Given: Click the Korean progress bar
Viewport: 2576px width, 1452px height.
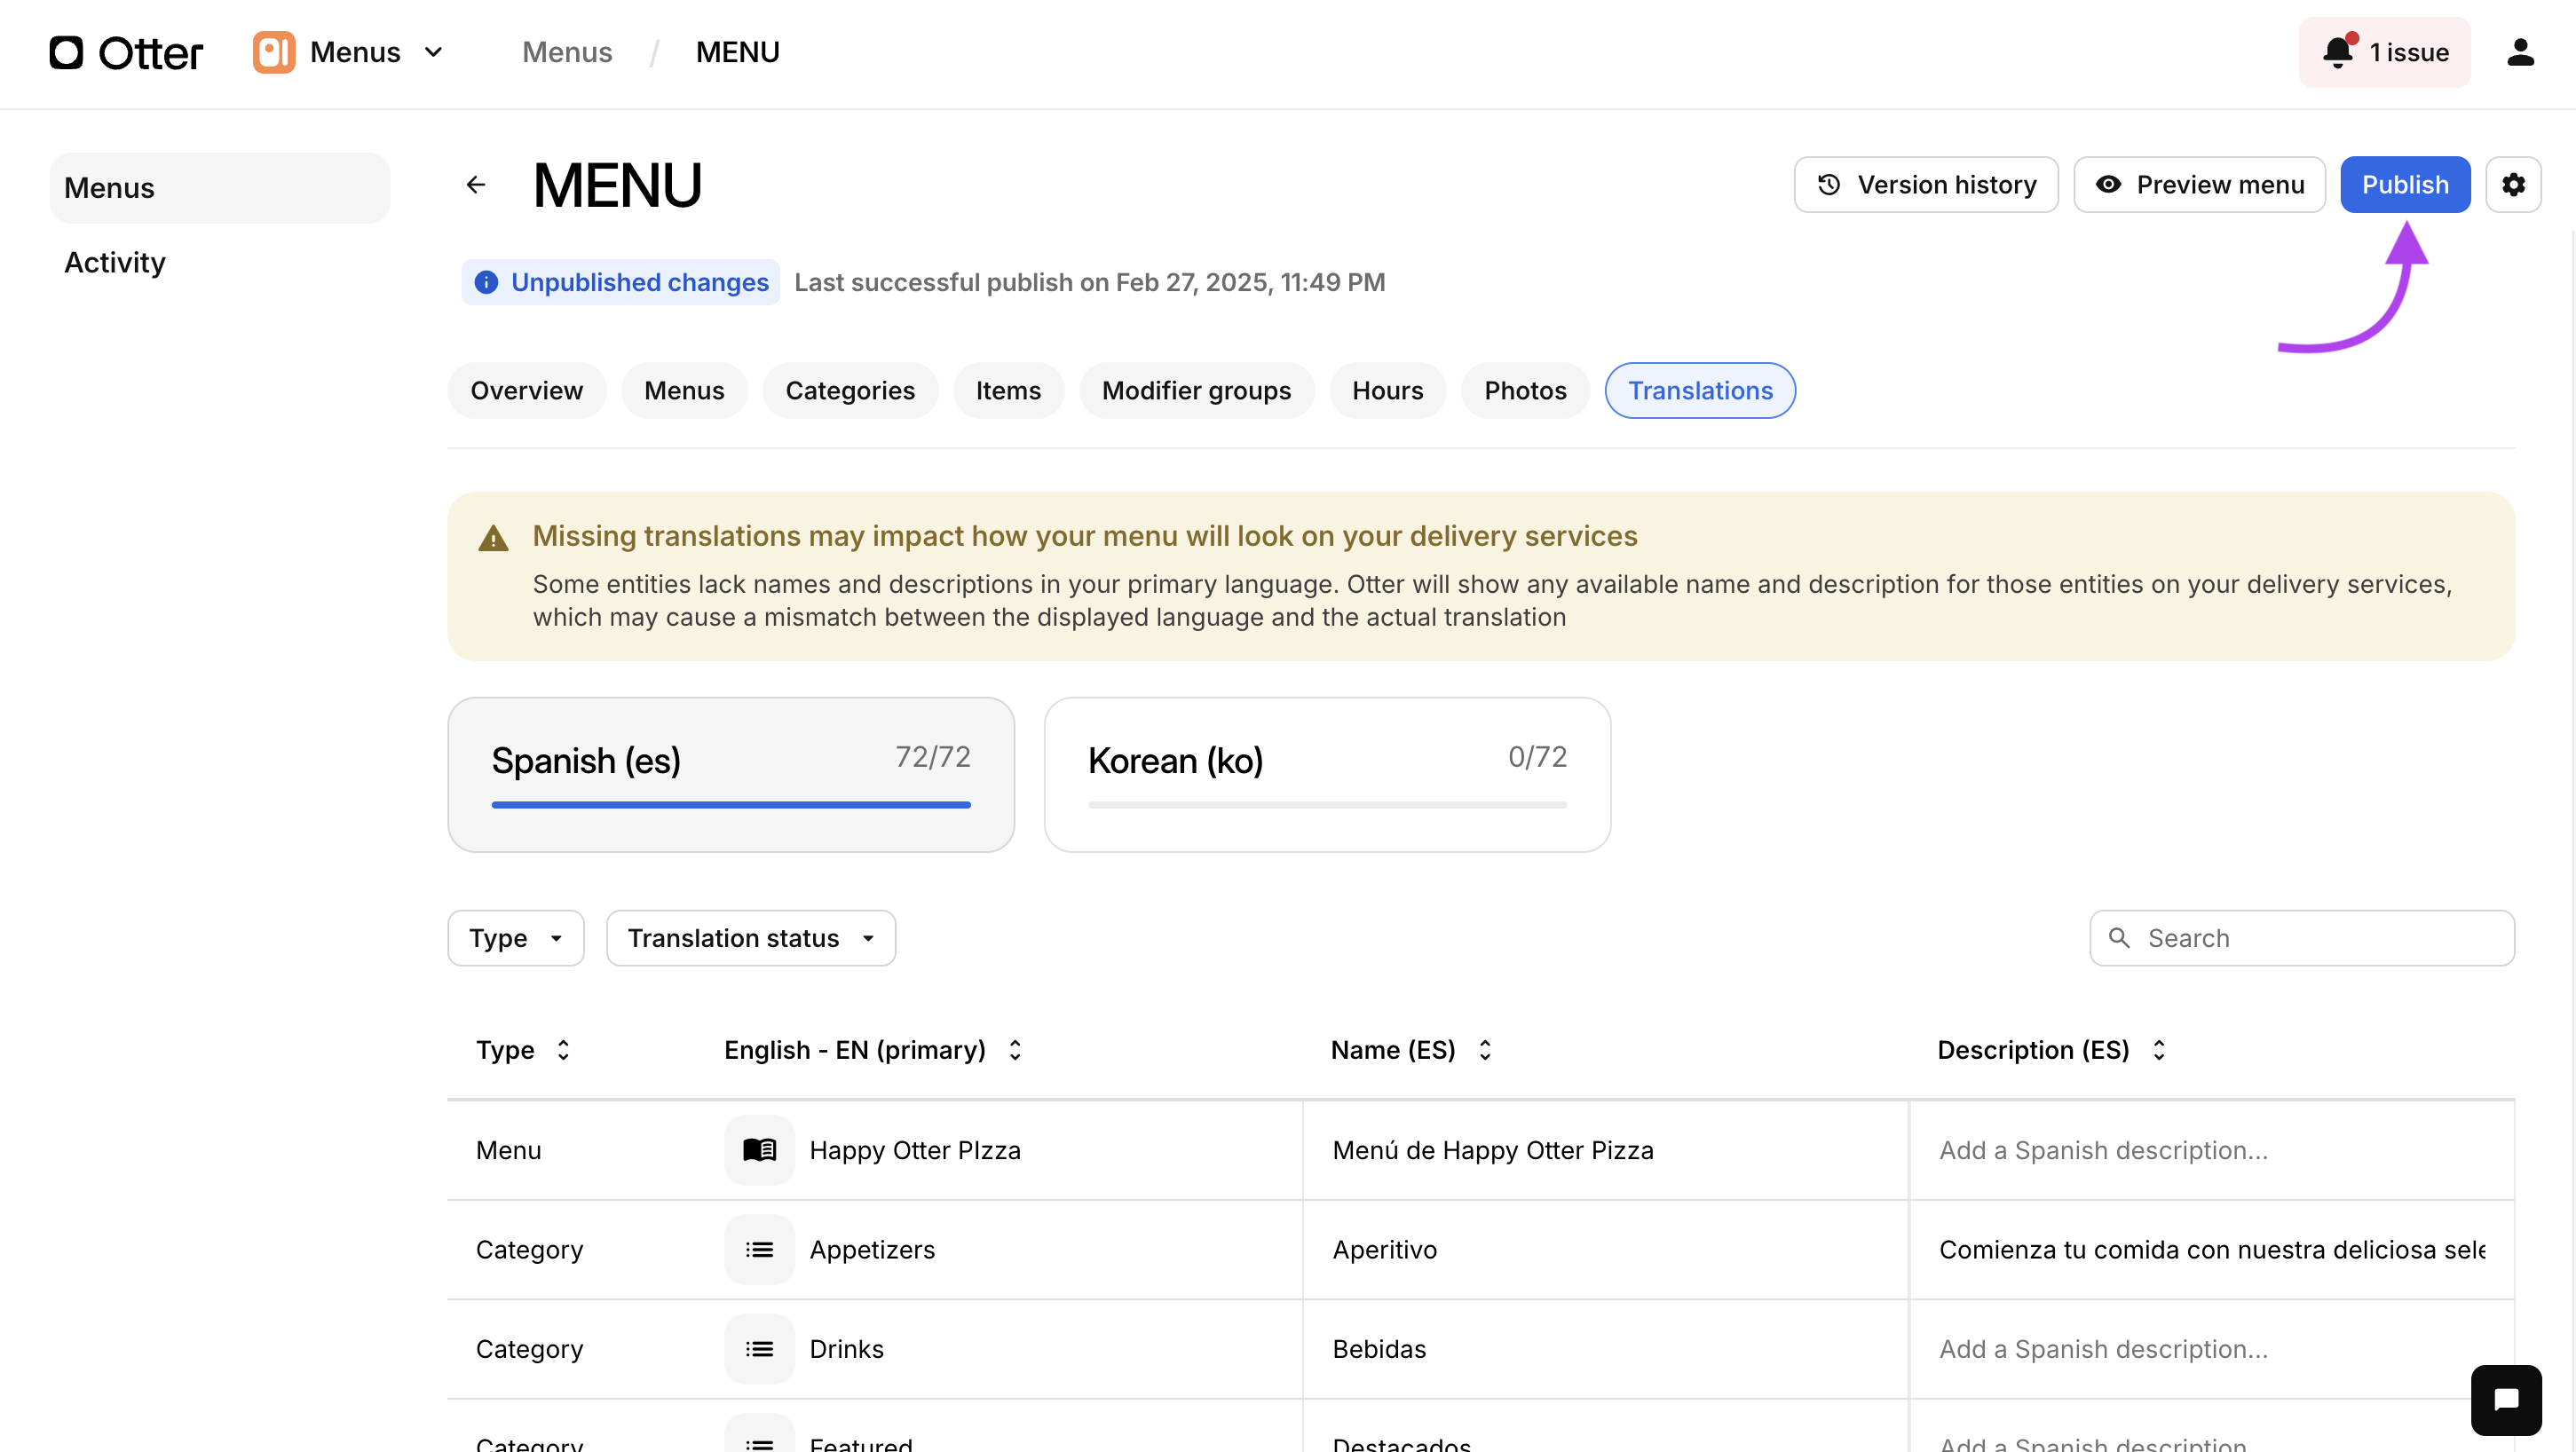Looking at the screenshot, I should click(x=1327, y=805).
